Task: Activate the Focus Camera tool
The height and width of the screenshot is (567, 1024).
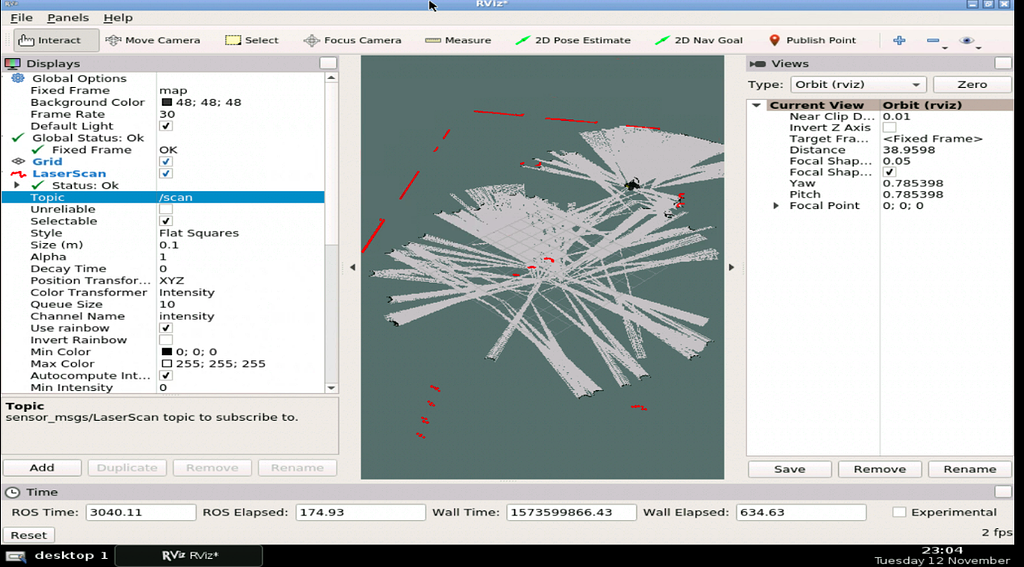Action: pos(352,40)
